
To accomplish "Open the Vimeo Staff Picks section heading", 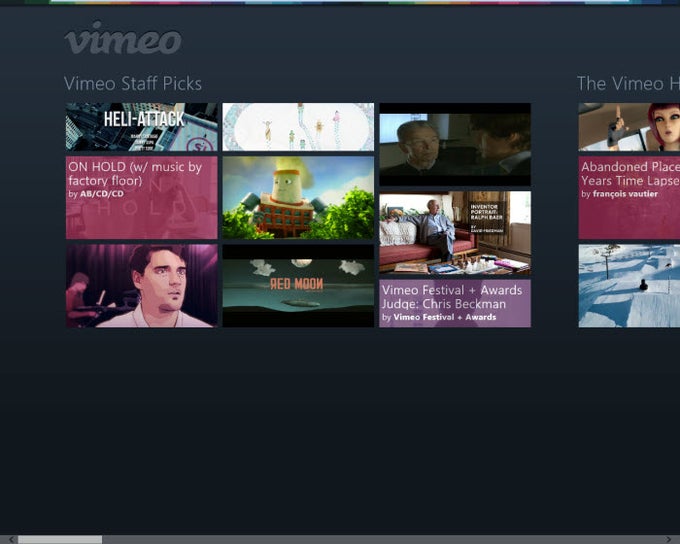I will [133, 84].
